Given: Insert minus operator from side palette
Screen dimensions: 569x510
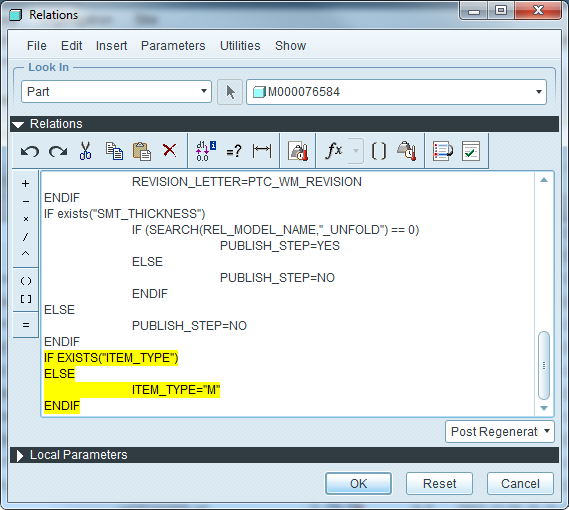Looking at the screenshot, I should tap(25, 201).
